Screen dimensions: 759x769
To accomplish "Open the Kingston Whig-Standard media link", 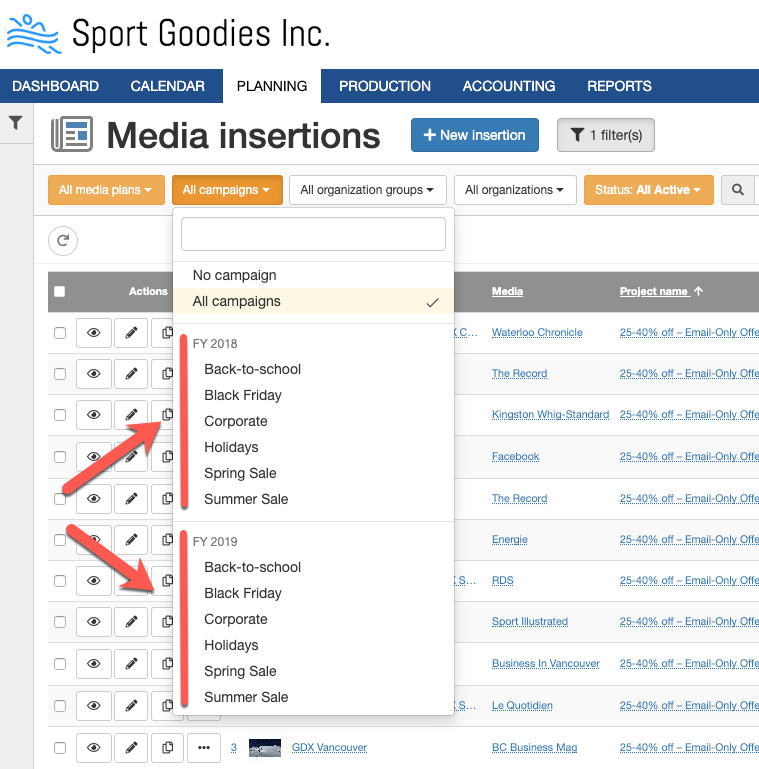I will 550,415.
